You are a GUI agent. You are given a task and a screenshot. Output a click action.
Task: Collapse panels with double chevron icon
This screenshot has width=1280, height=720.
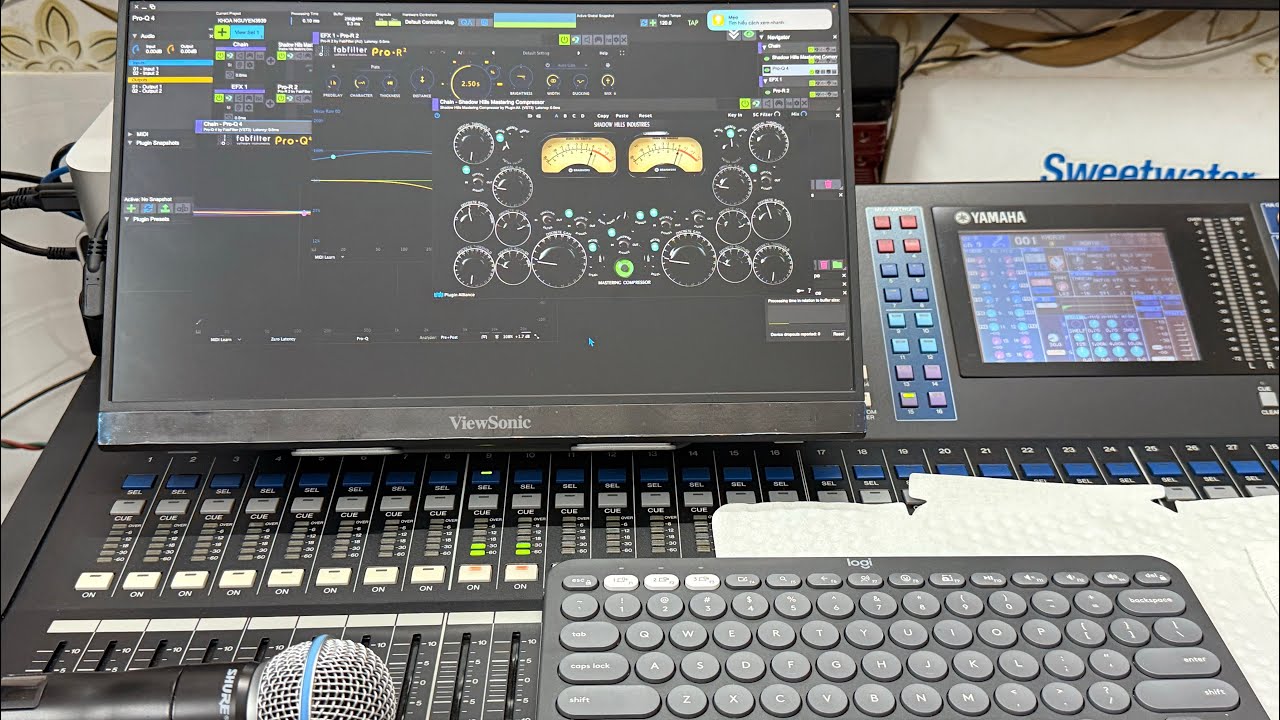[733, 35]
